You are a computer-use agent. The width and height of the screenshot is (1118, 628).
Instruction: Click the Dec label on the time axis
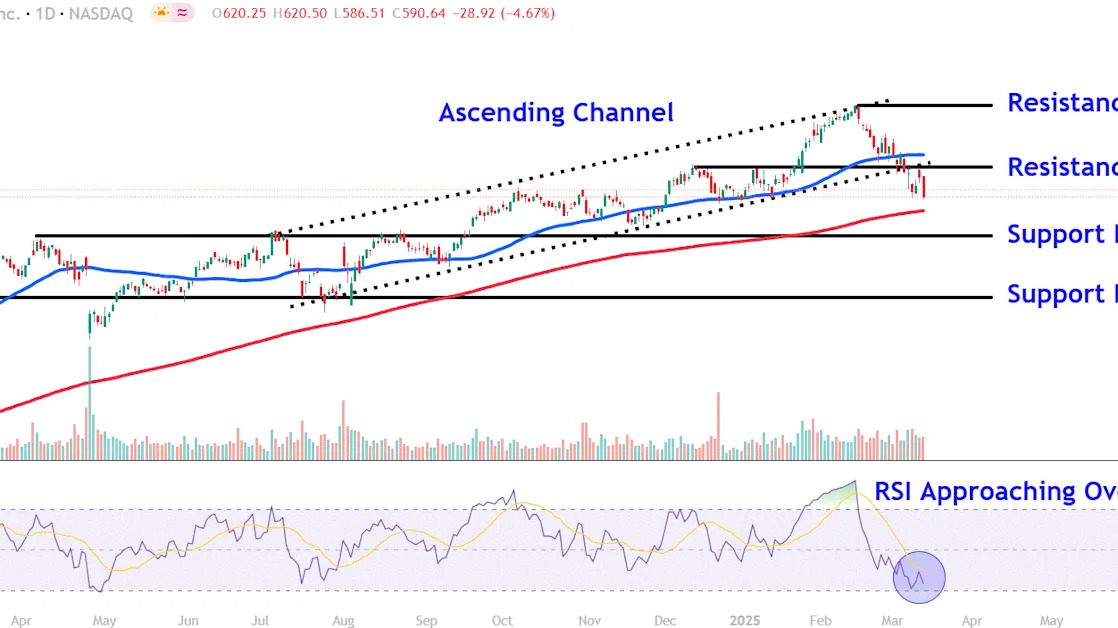click(x=665, y=621)
